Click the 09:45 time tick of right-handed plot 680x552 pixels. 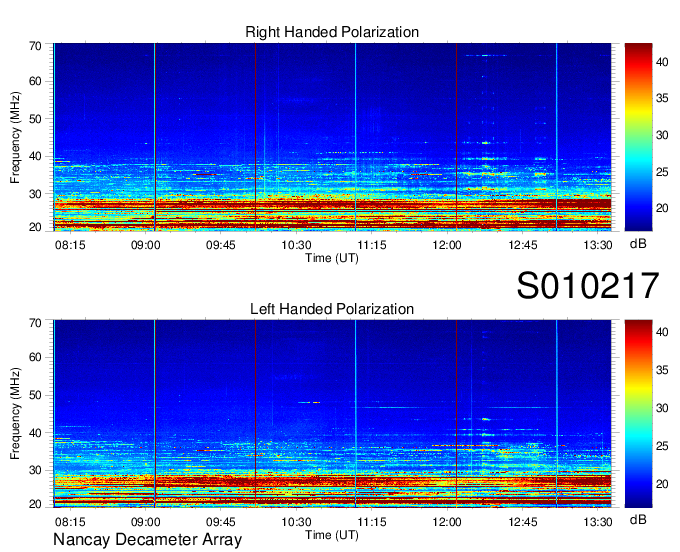click(221, 245)
